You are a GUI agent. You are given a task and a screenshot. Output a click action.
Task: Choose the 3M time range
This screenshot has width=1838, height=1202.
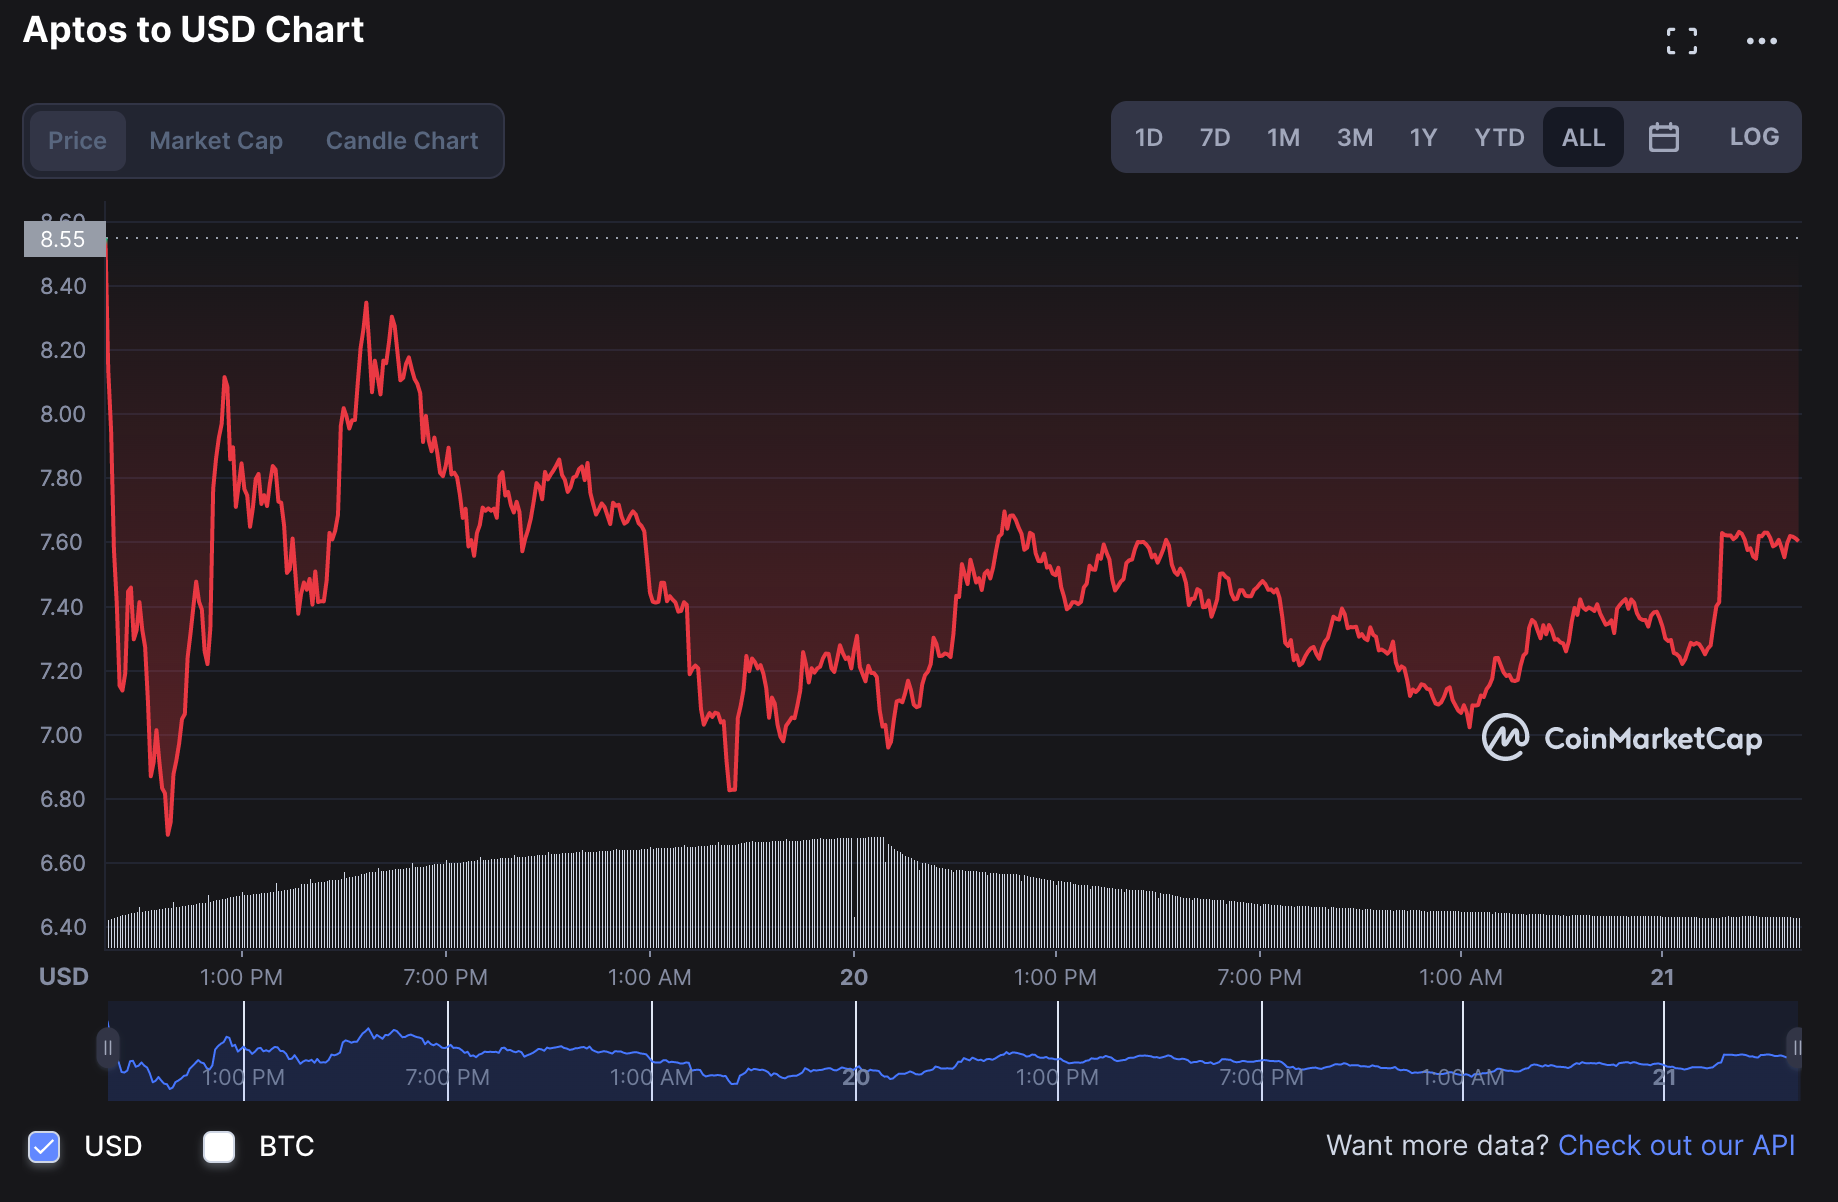(1355, 137)
